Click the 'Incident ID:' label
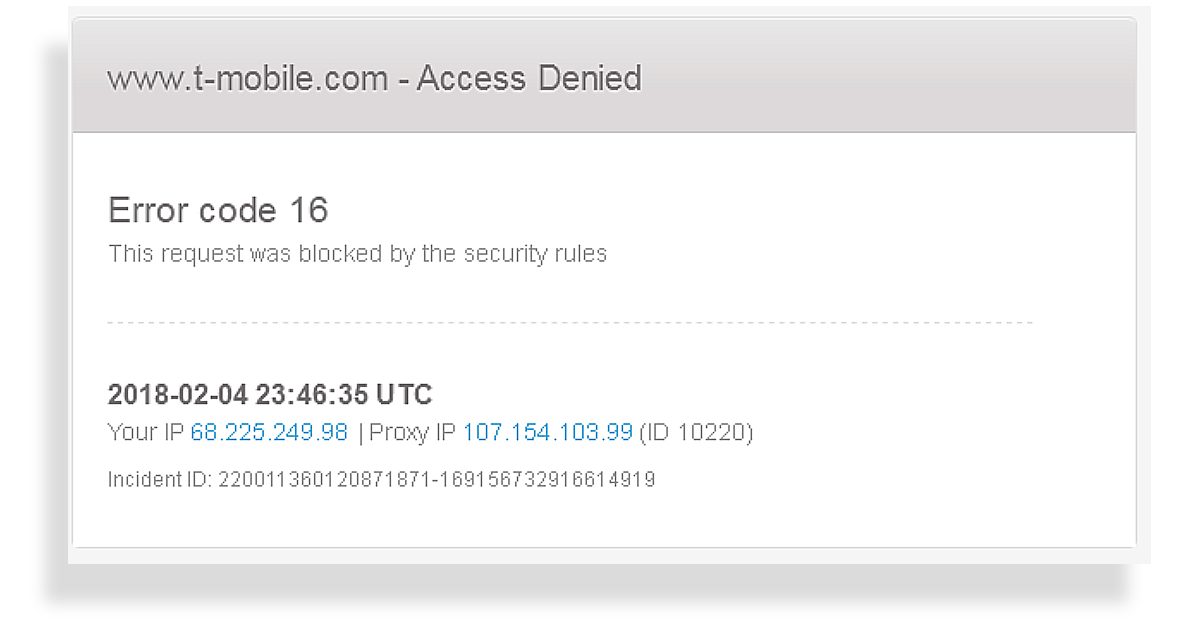1200x627 pixels. tap(159, 480)
